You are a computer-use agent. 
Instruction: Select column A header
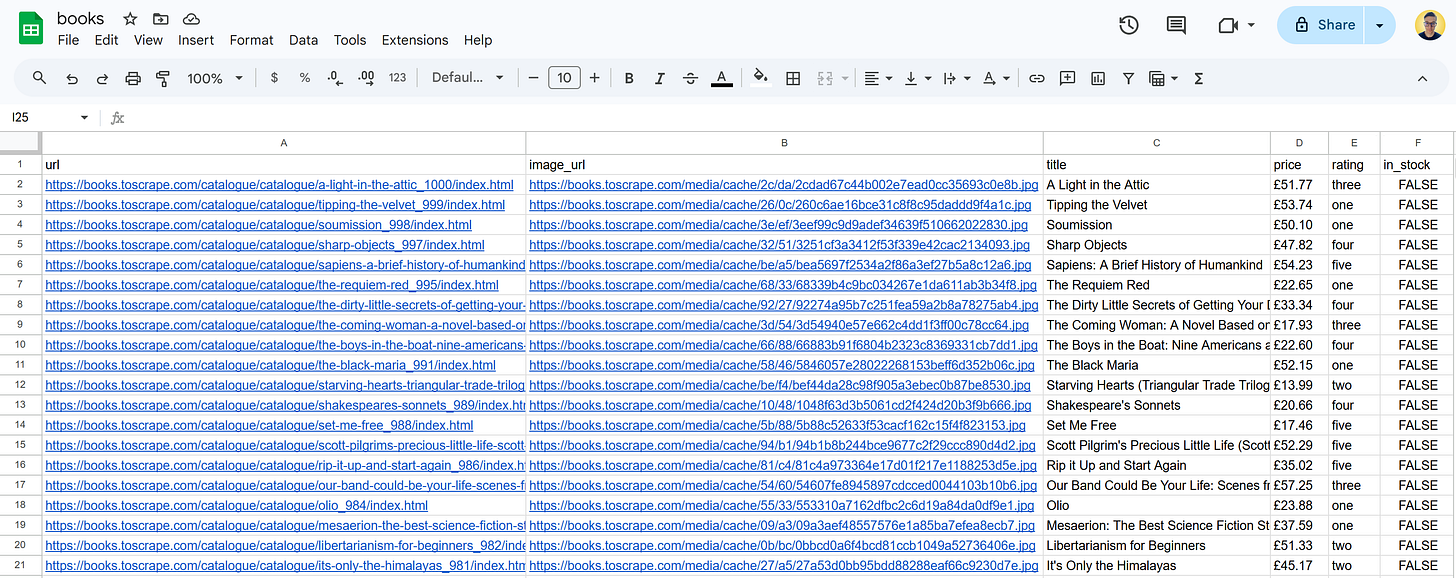pos(284,143)
